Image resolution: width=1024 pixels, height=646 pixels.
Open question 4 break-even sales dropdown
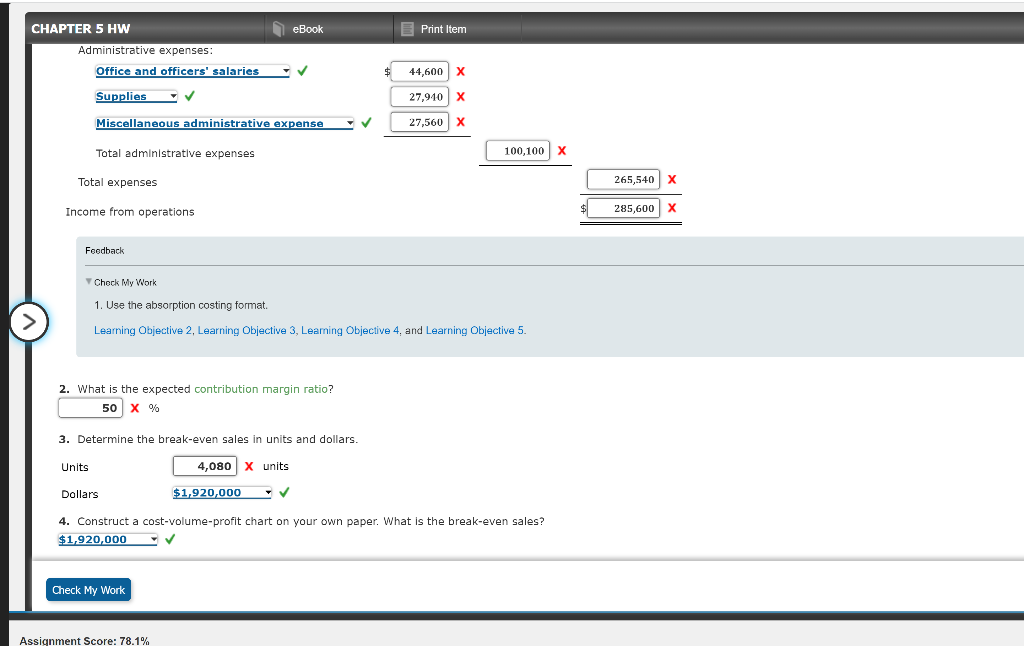pos(108,540)
